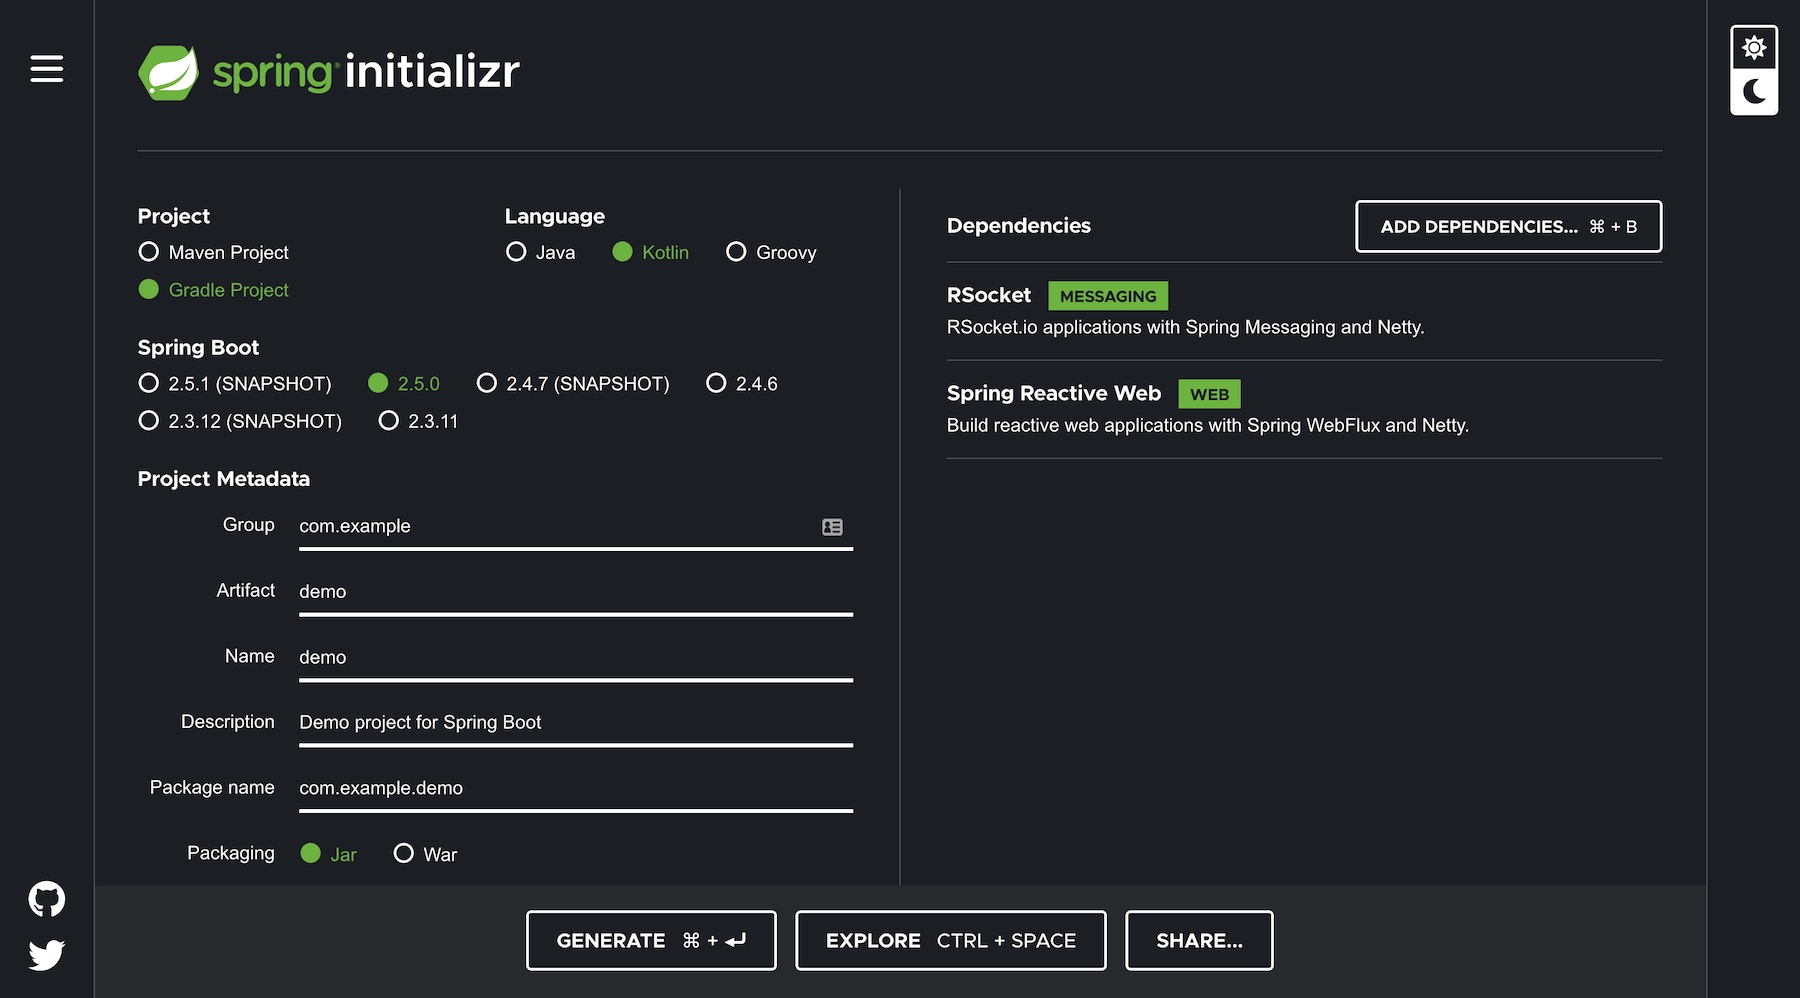Click the Project Metadata heading
The width and height of the screenshot is (1800, 998).
(224, 479)
